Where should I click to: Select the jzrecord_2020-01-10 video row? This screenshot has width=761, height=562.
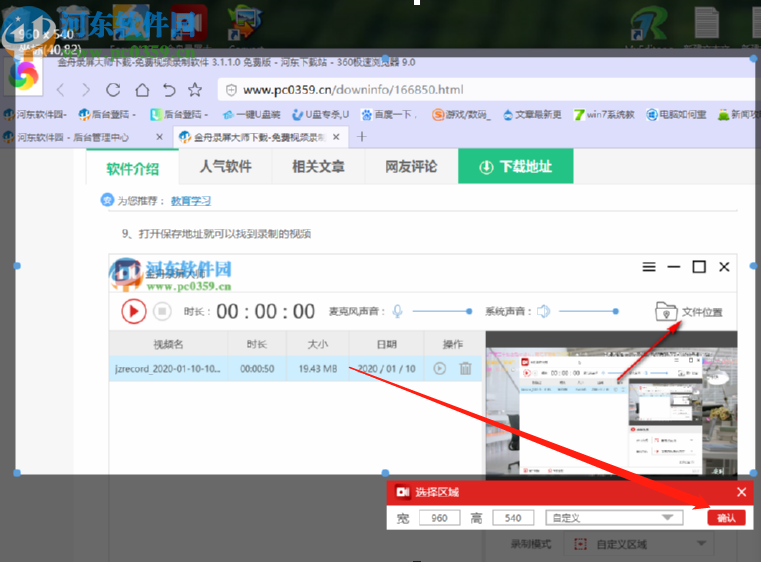click(x=296, y=369)
